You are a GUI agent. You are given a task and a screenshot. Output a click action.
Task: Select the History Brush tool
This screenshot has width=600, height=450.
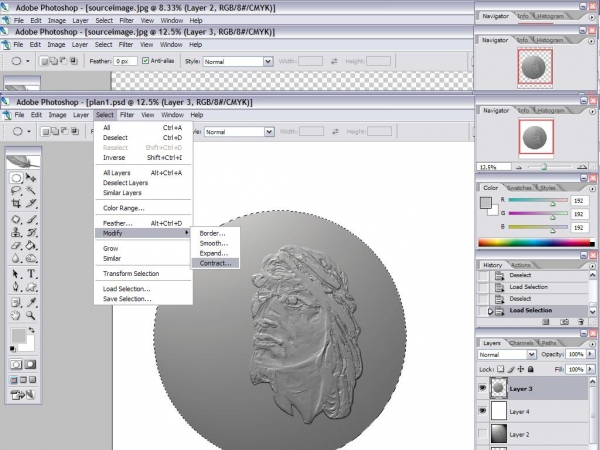(31, 232)
